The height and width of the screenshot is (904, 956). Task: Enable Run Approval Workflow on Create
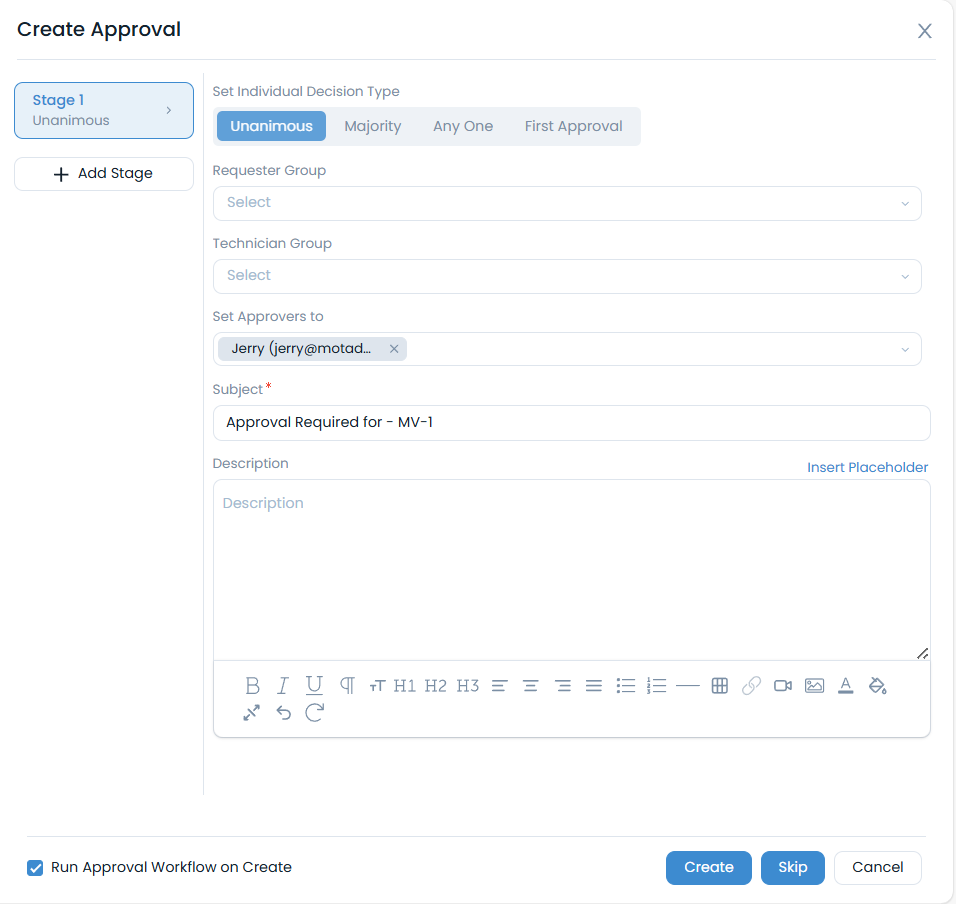(x=35, y=868)
